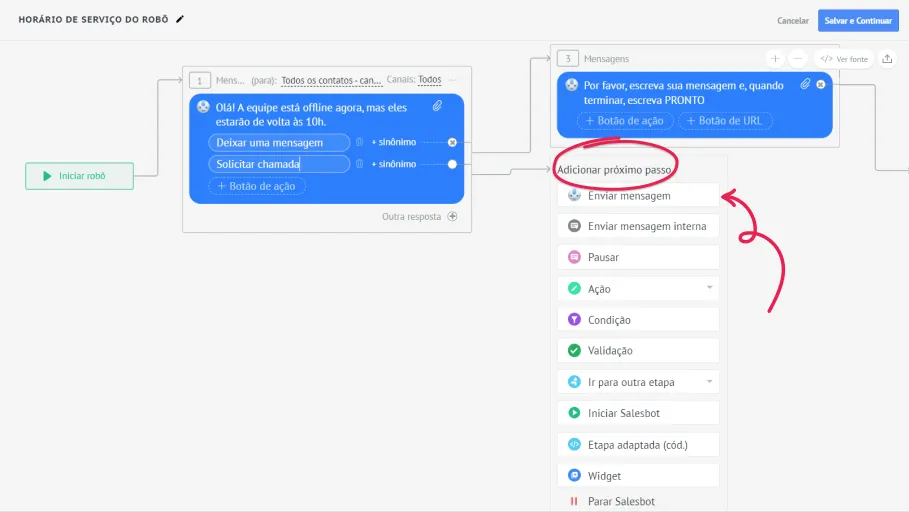Click the Outra resposta plus icon

(453, 216)
